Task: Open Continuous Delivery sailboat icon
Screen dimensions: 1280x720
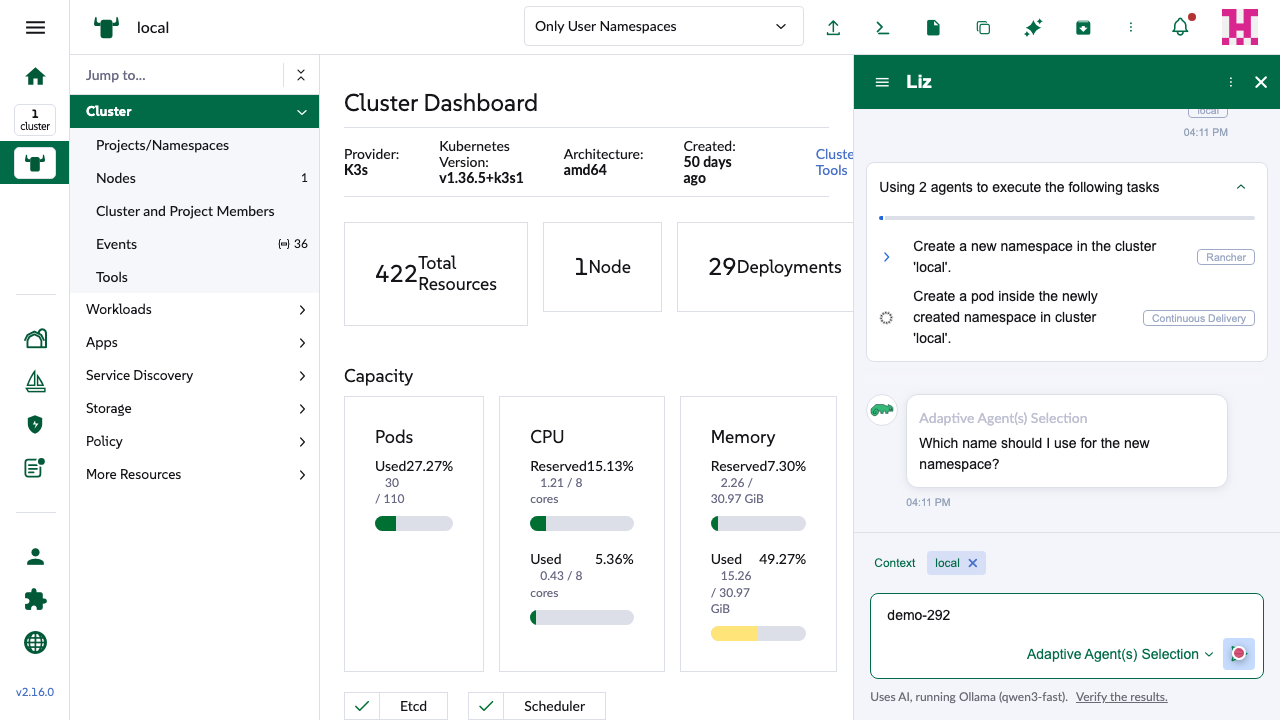Action: point(35,382)
